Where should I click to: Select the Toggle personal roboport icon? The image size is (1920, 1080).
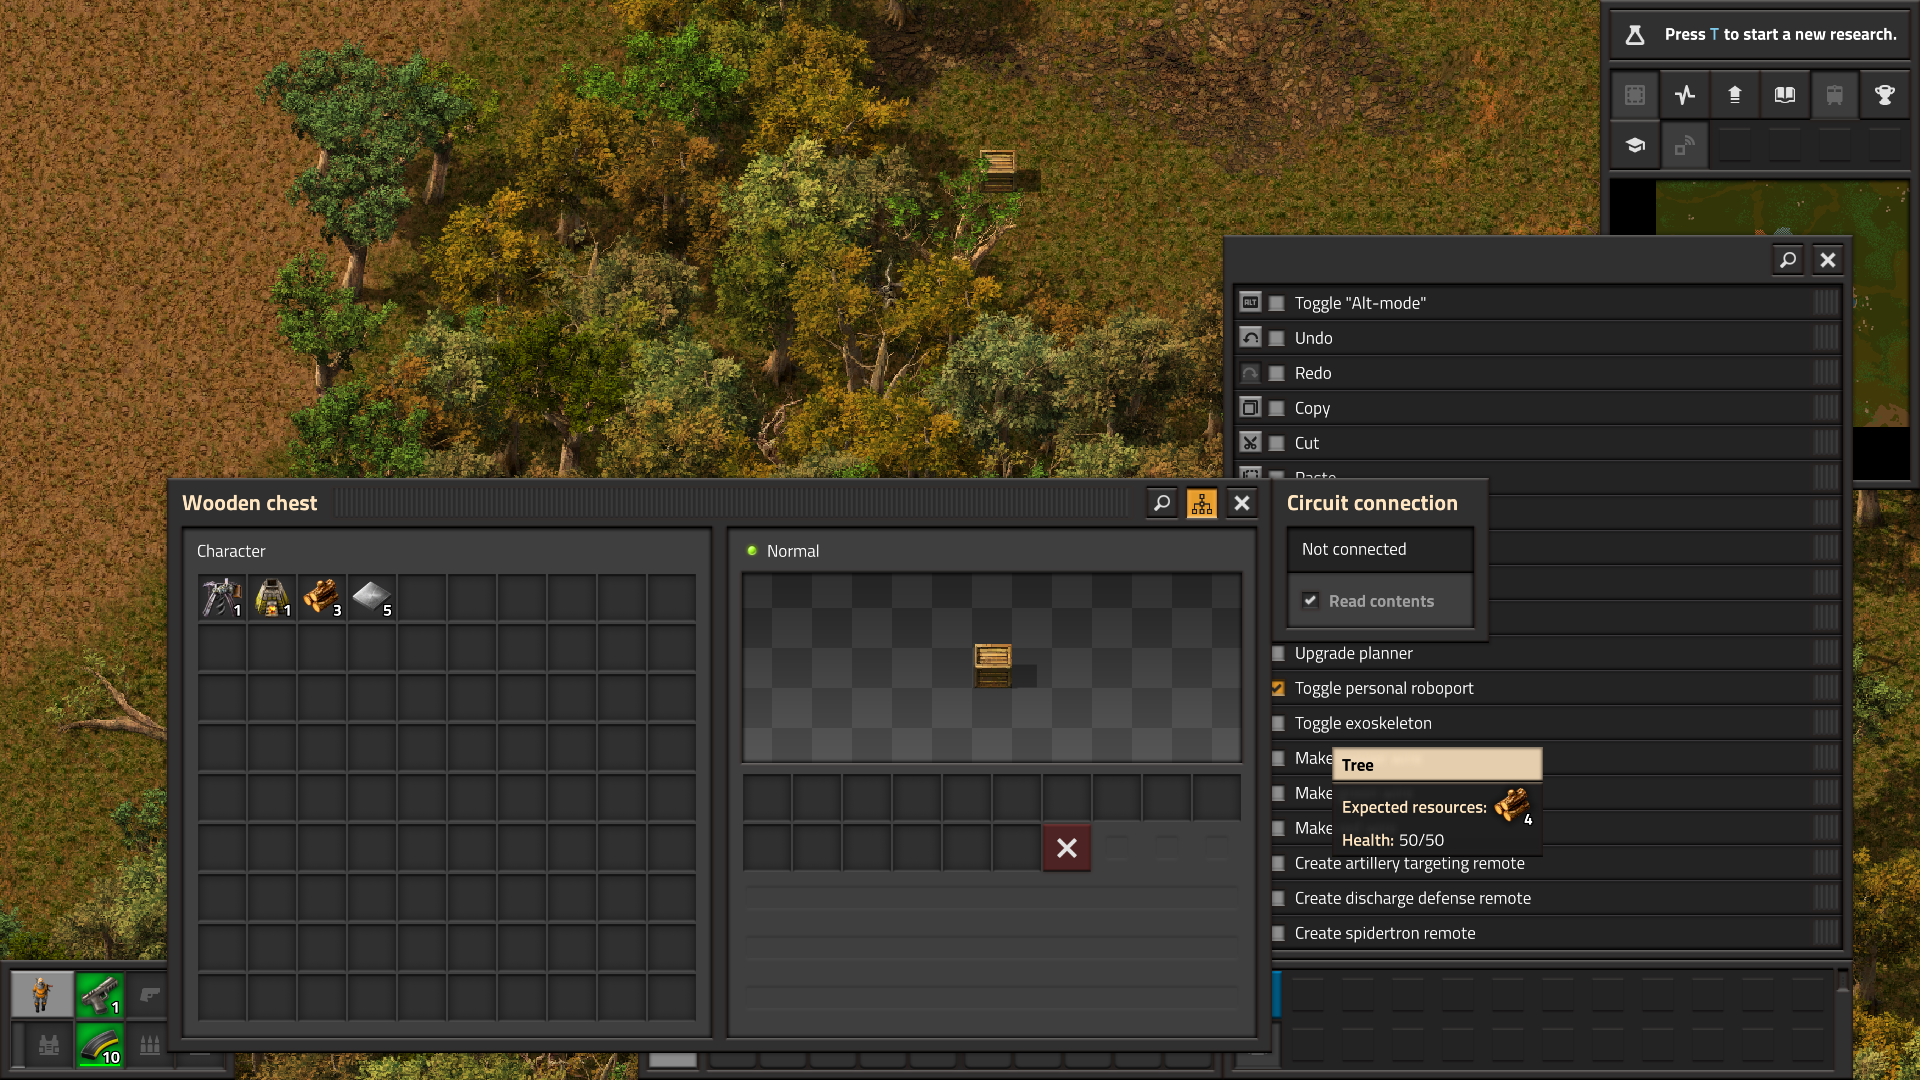1278,687
